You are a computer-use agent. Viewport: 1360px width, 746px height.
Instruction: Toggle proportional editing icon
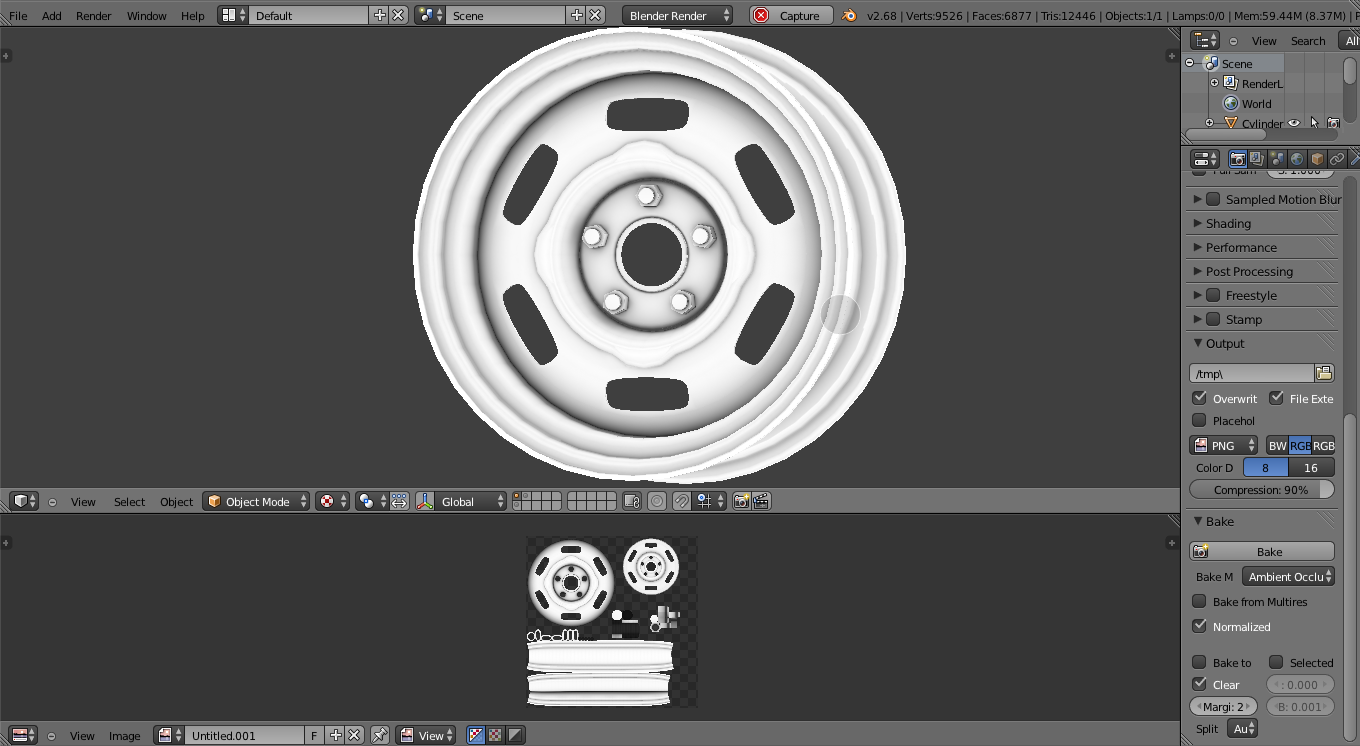point(657,501)
